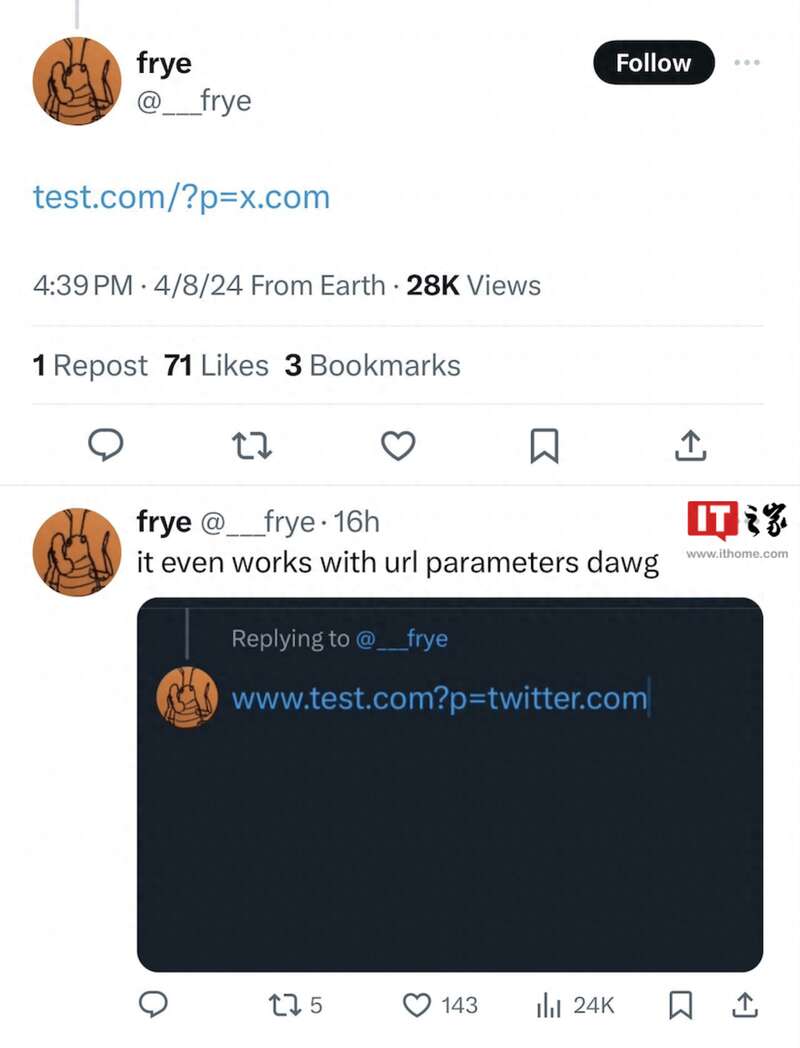Open the reply composer via speech bubble icon
800x1048 pixels.
(x=106, y=446)
